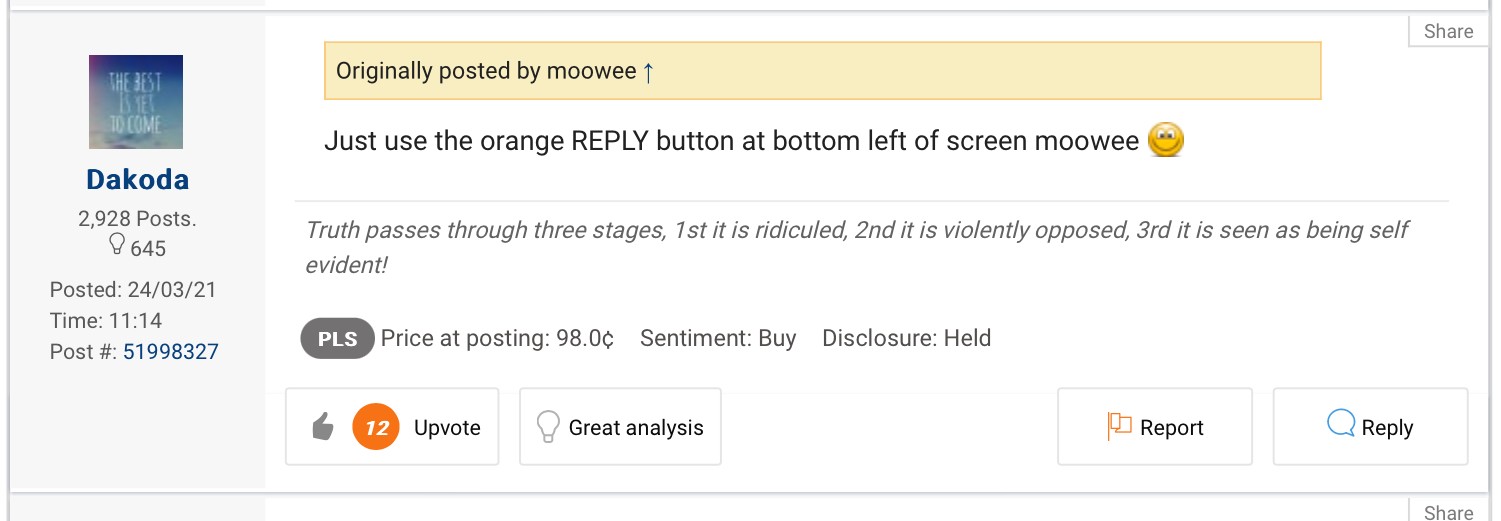Report this post via the Report label
Screen dimensions: 1501x521
tap(1172, 428)
